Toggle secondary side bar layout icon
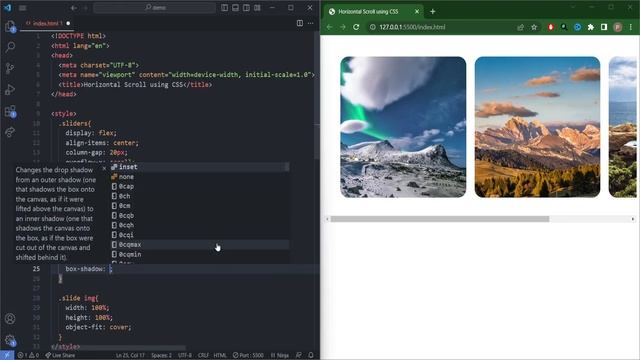 [247, 8]
